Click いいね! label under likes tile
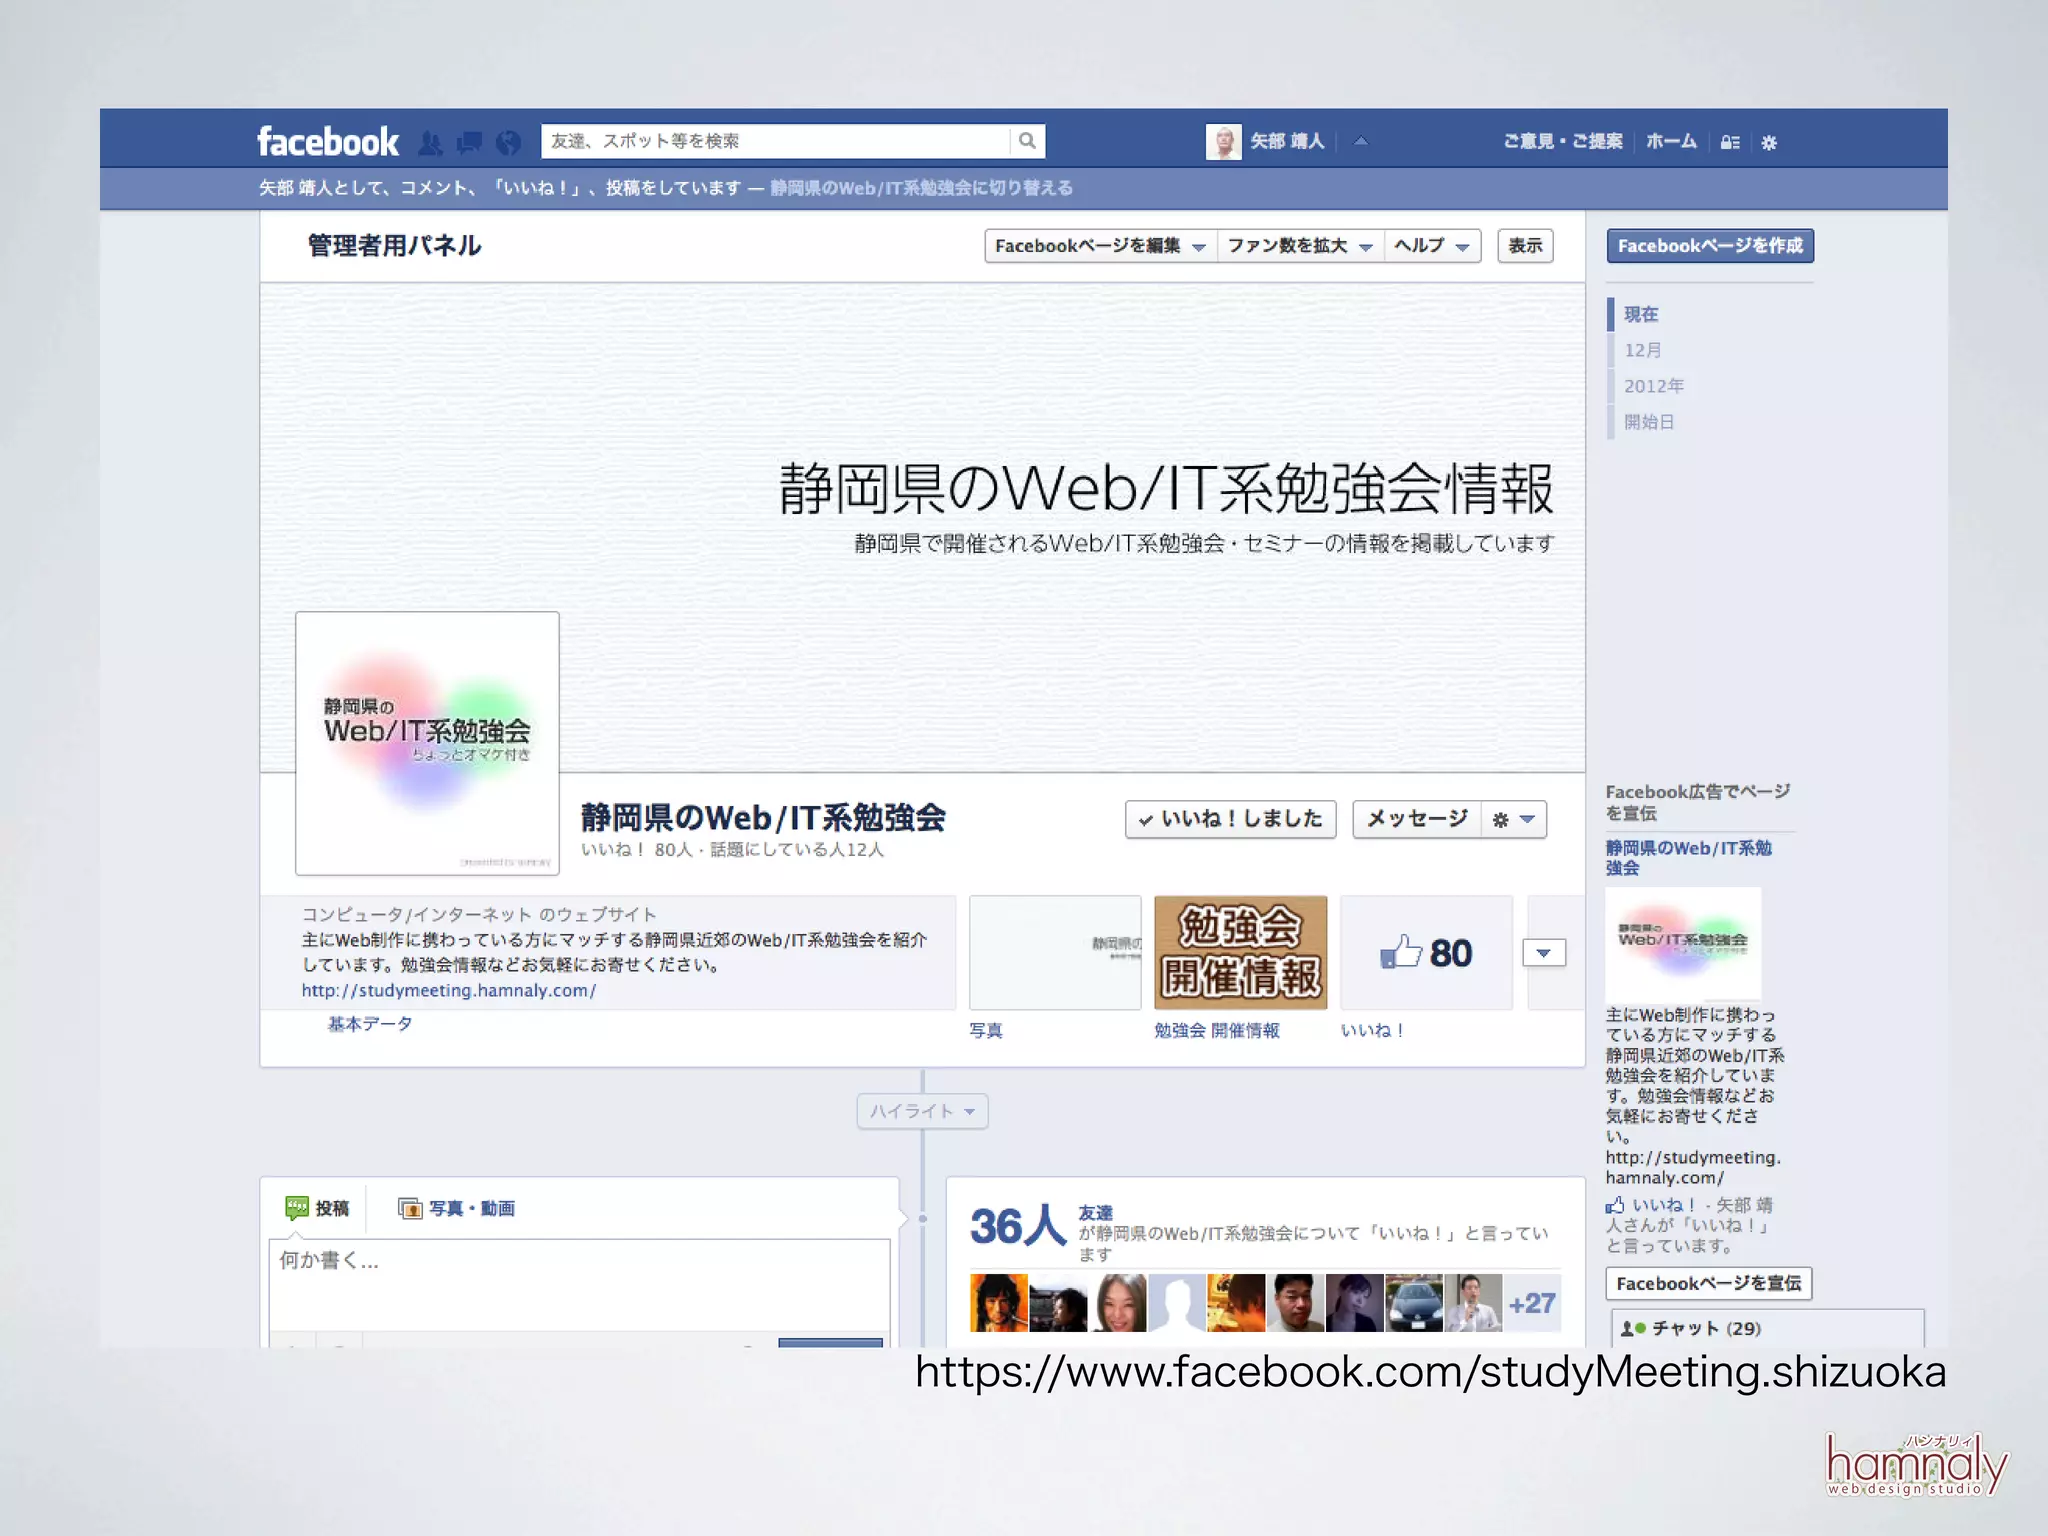 tap(1373, 1031)
